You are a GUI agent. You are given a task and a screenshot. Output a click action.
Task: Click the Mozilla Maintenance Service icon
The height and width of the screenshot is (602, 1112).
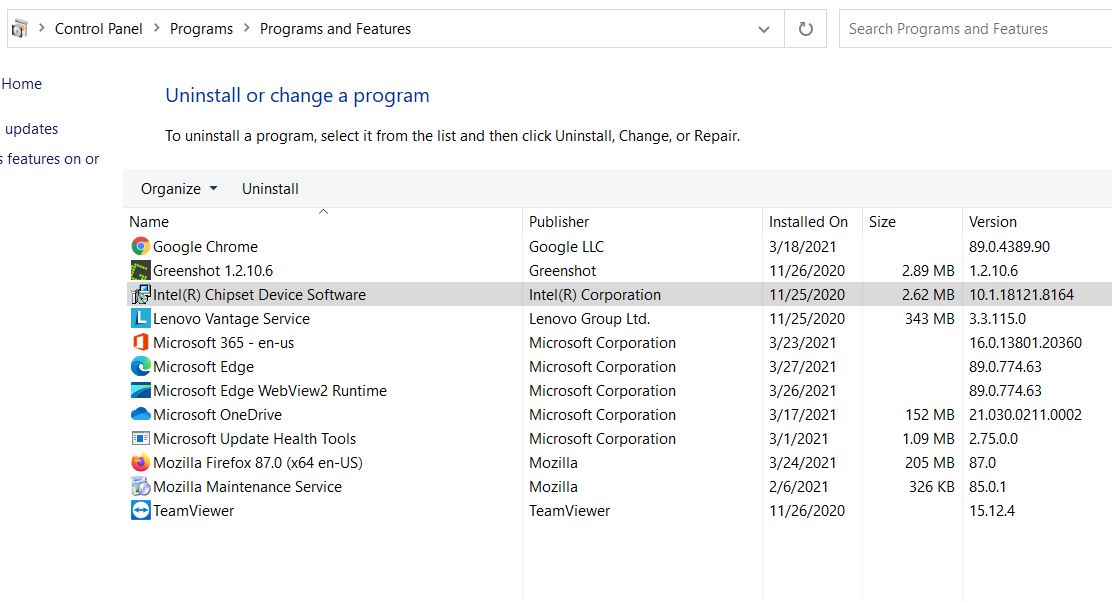[140, 486]
